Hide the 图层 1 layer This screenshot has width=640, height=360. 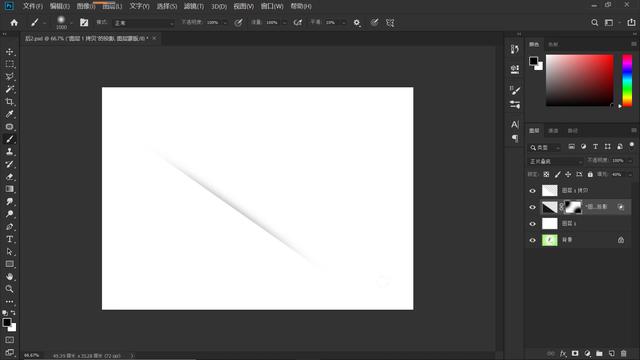[532, 224]
